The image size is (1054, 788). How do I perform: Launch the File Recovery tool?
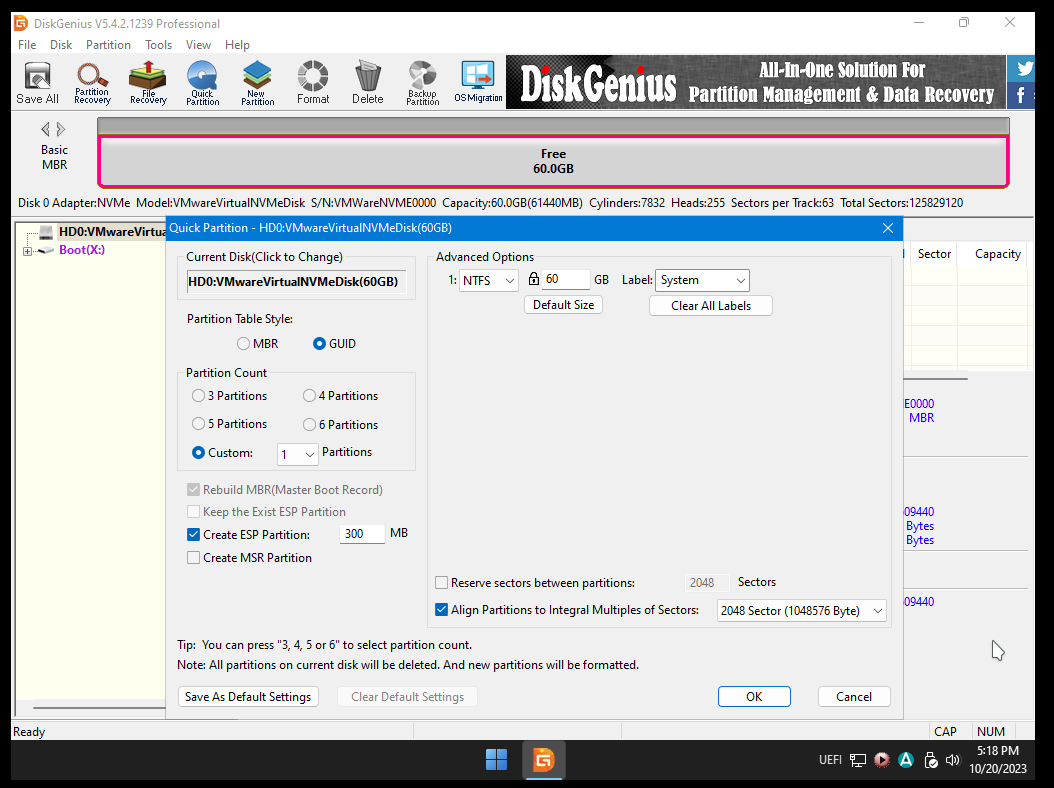coord(148,83)
